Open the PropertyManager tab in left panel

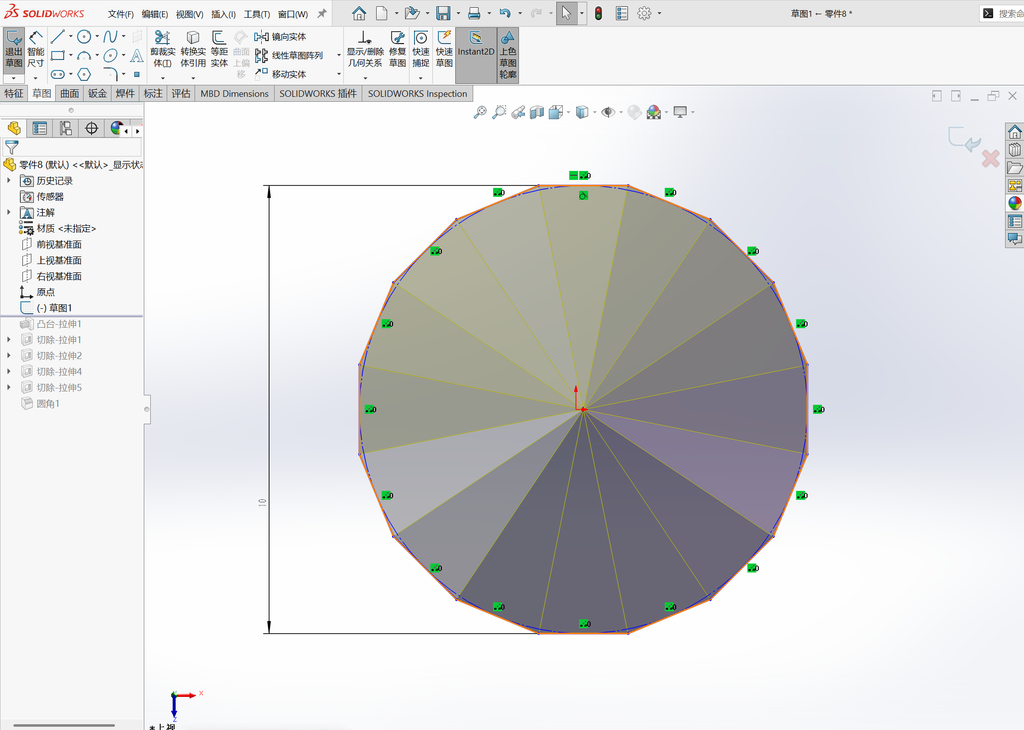tap(40, 129)
